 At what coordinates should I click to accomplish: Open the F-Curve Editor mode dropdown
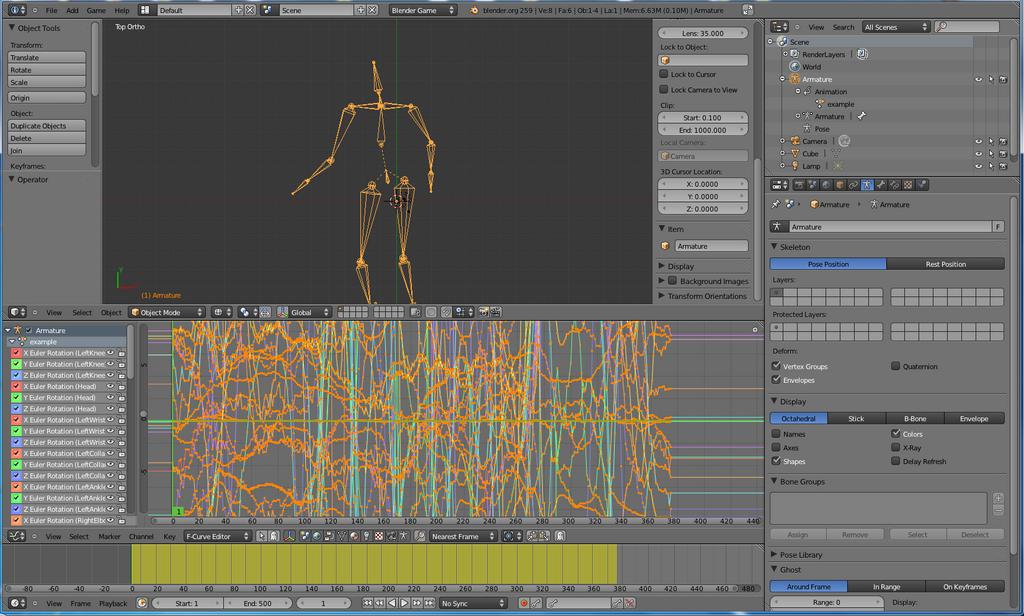pyautogui.click(x=217, y=536)
